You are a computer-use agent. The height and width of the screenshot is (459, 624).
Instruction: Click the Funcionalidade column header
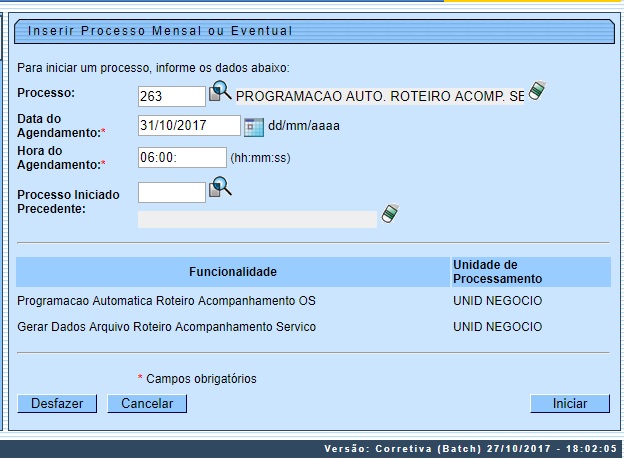[232, 272]
